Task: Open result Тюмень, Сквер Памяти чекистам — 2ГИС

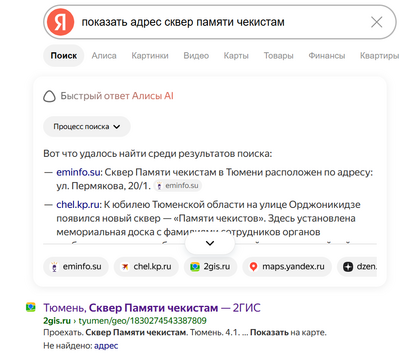Action: [x=152, y=308]
